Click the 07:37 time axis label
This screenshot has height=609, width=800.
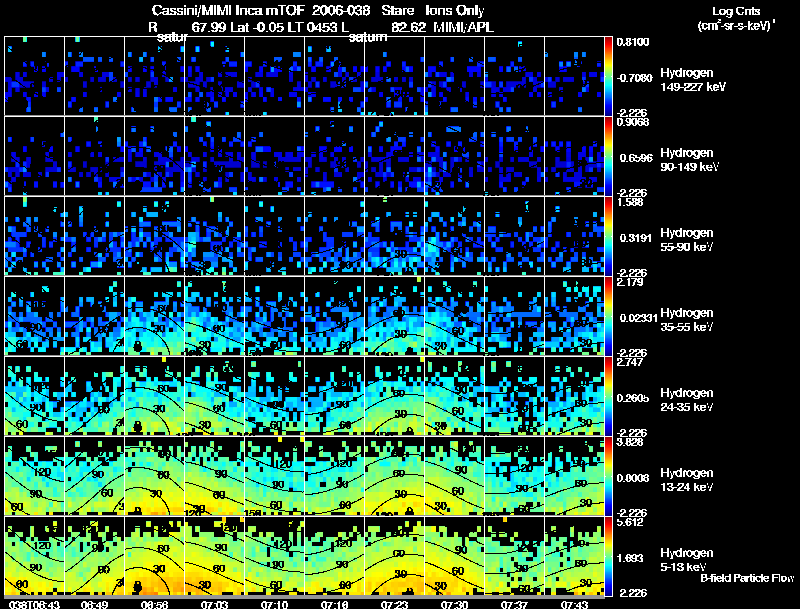[514, 604]
